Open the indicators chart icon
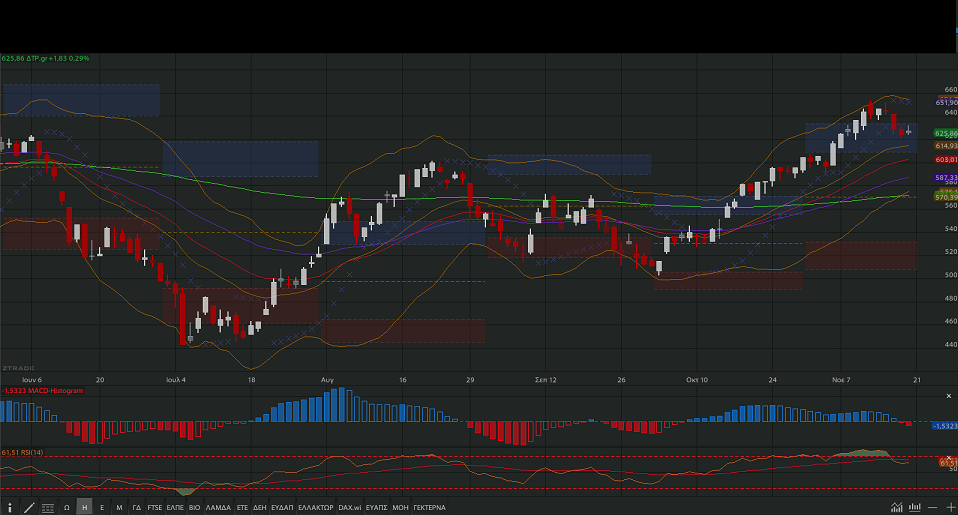The width and height of the screenshot is (958, 515). (x=896, y=507)
